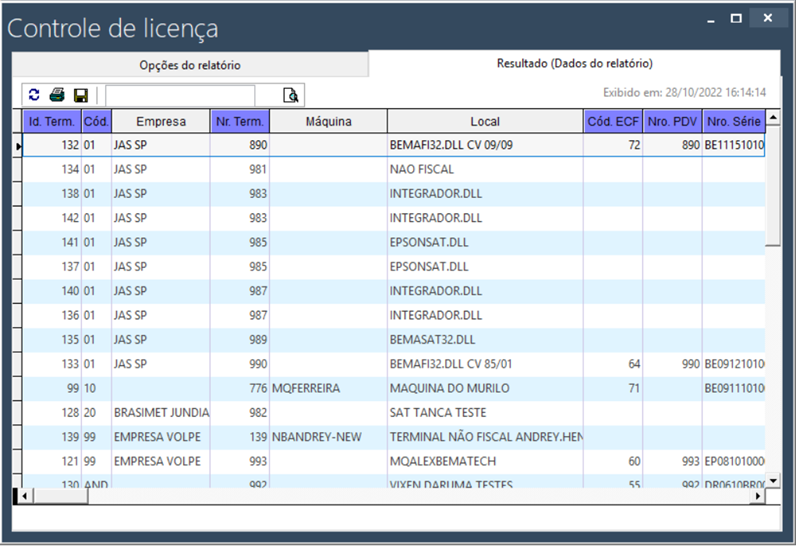Click the Nro. PDV column header
The image size is (796, 546).
click(672, 122)
